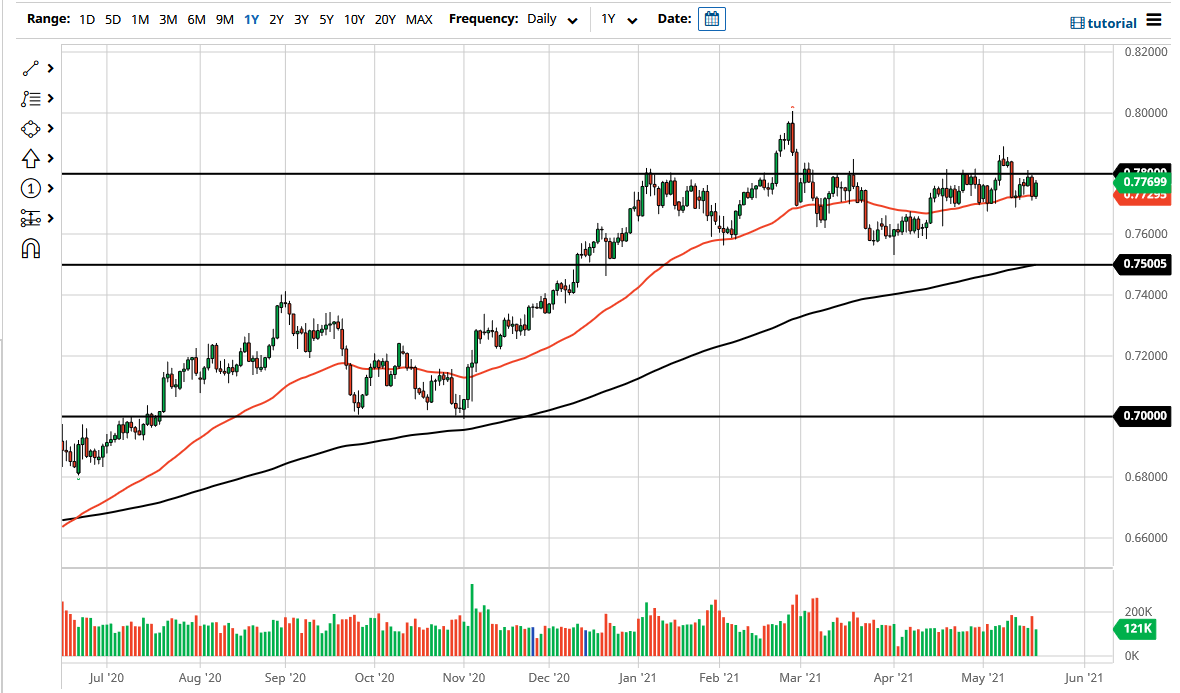This screenshot has height=693, width=1180.
Task: Open the Daily frequency dropdown
Action: [552, 18]
